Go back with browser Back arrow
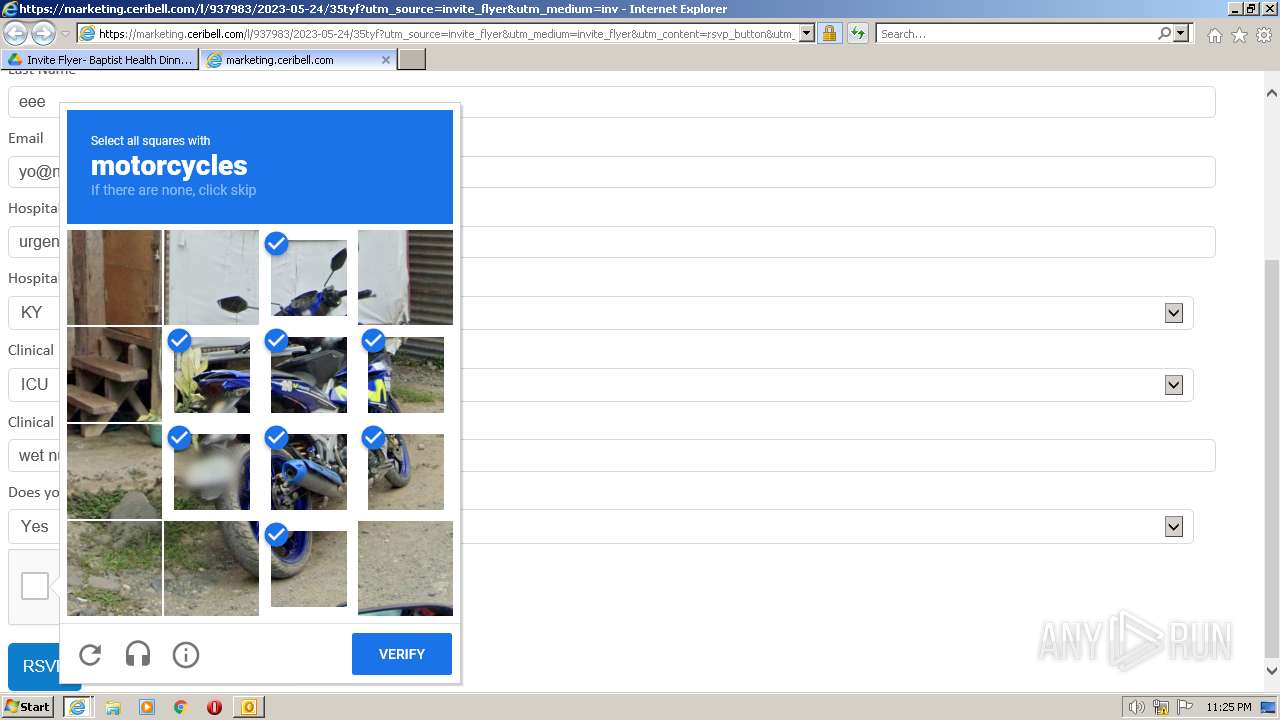The width and height of the screenshot is (1280, 720). click(x=16, y=33)
